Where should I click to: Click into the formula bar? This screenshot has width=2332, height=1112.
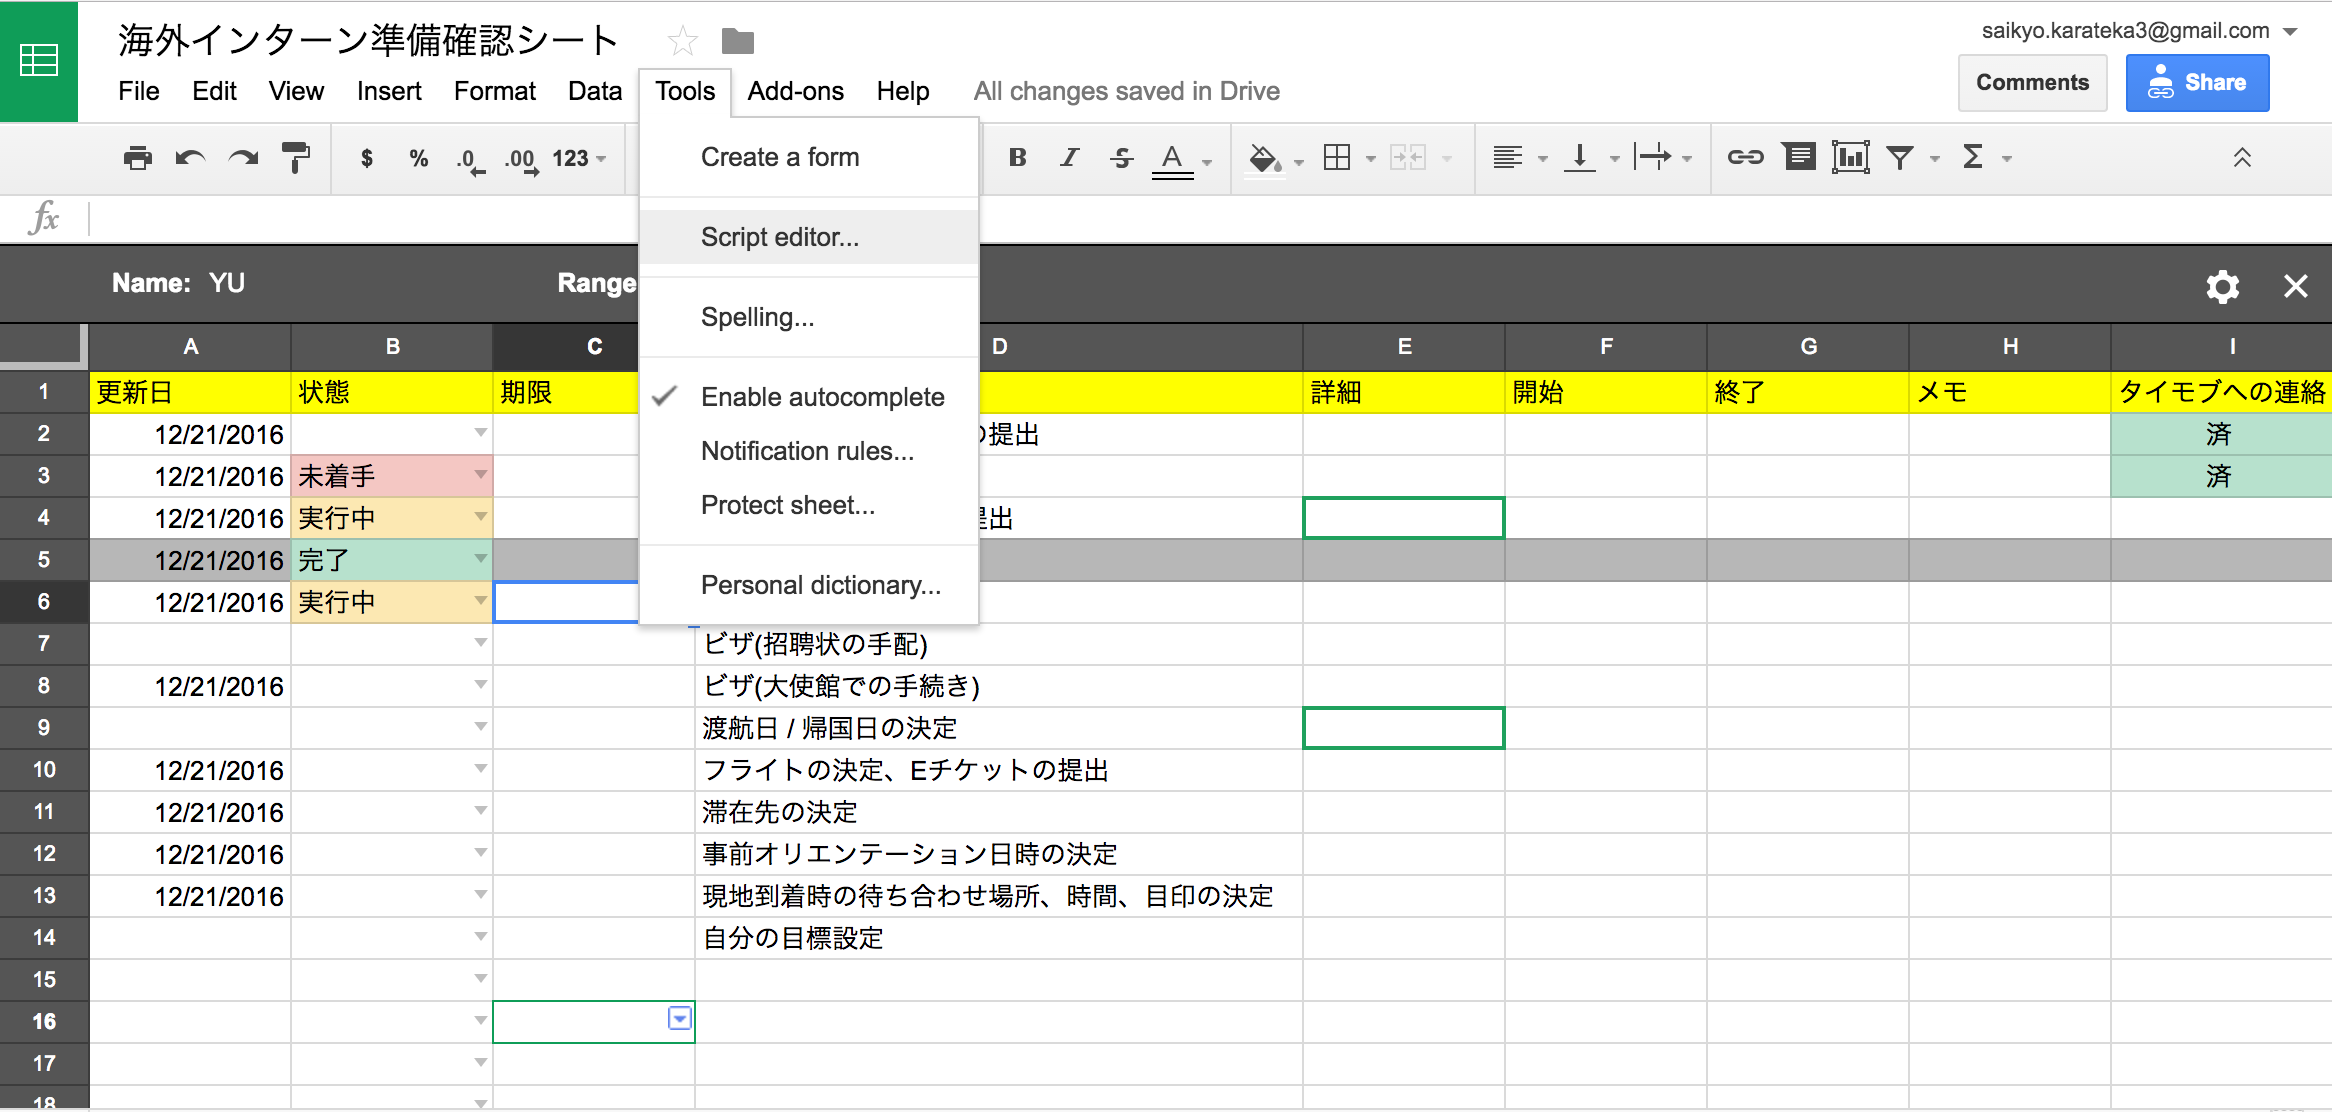coord(1210,218)
